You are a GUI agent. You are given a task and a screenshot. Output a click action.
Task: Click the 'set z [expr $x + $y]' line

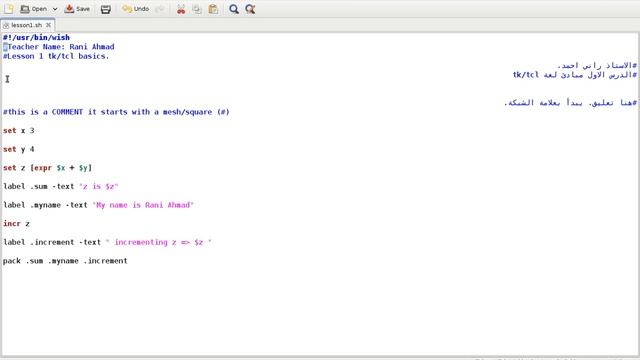click(47, 168)
